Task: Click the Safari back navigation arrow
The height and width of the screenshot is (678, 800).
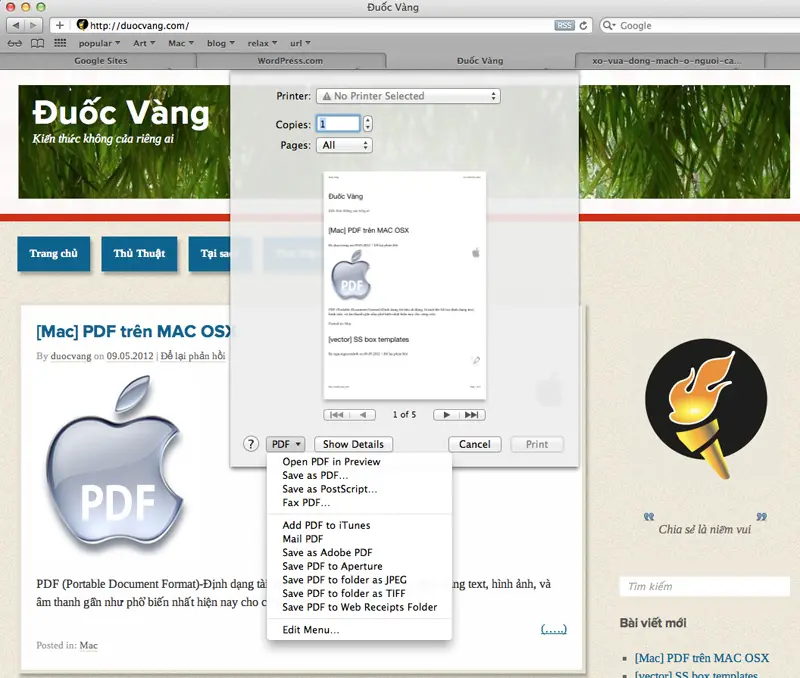Action: [x=16, y=24]
